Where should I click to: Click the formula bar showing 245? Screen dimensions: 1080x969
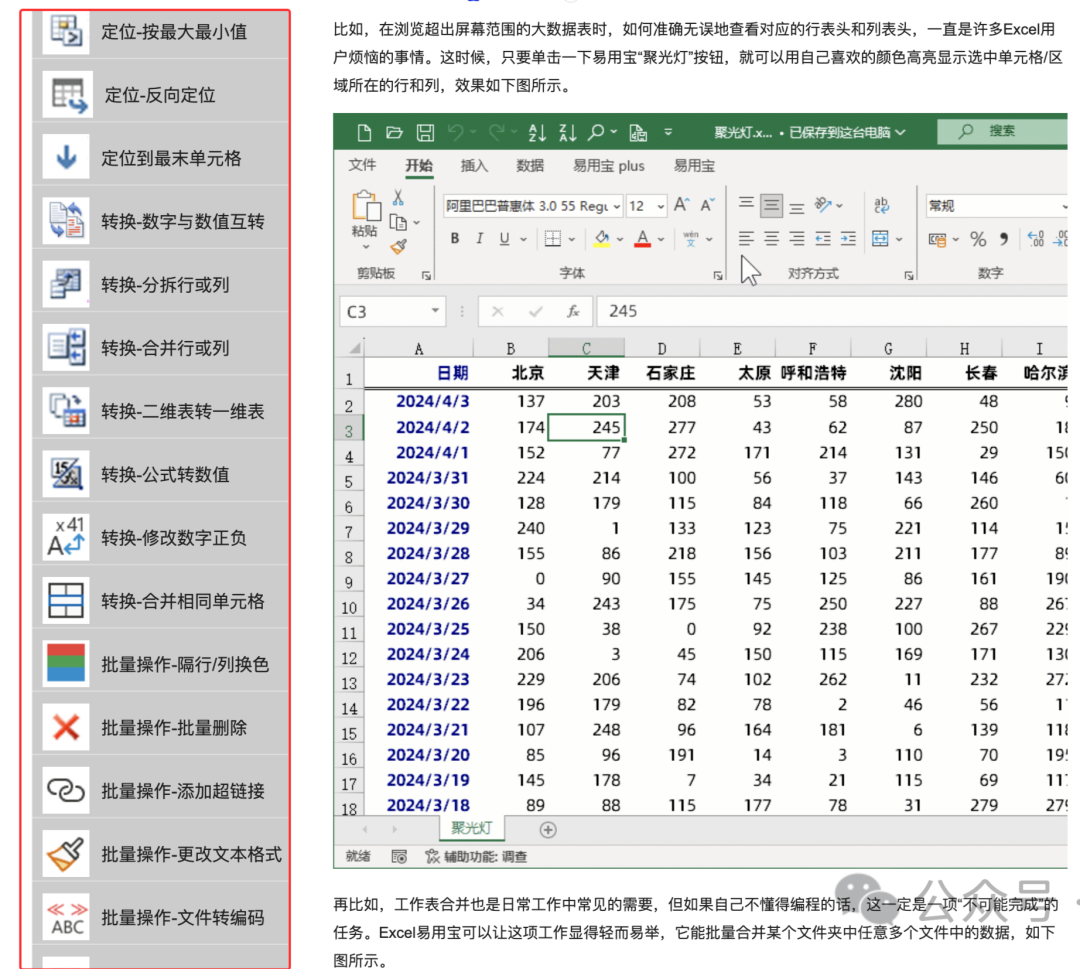(x=832, y=311)
